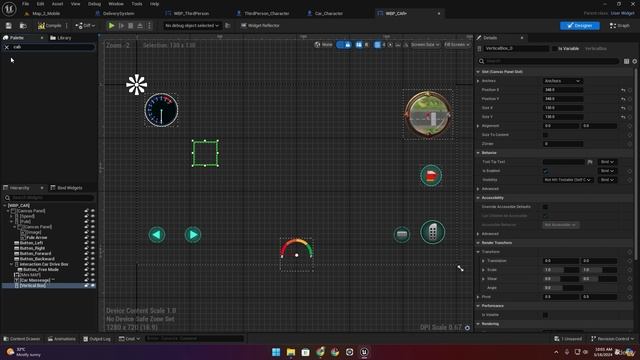
Task: Select the speedometer gauge widget on canvas
Action: [161, 110]
